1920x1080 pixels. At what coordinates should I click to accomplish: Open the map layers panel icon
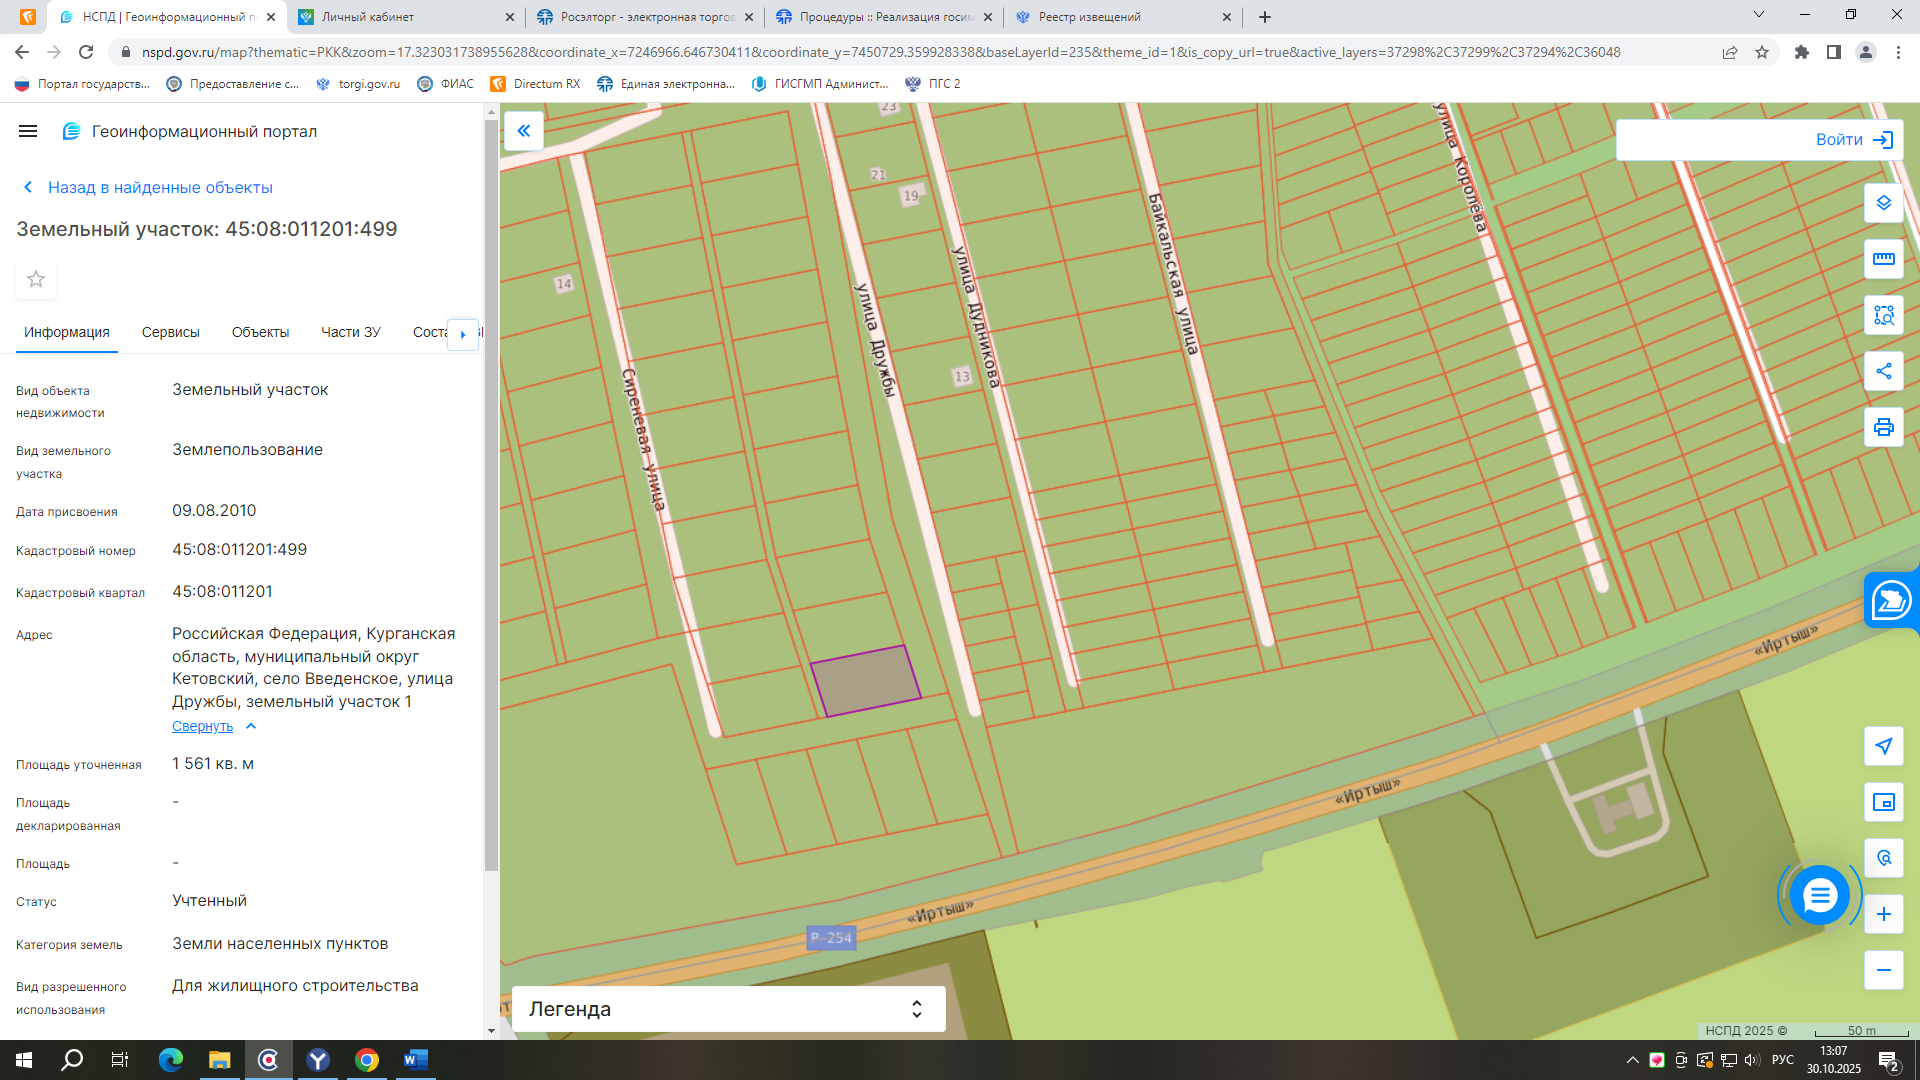[1883, 203]
